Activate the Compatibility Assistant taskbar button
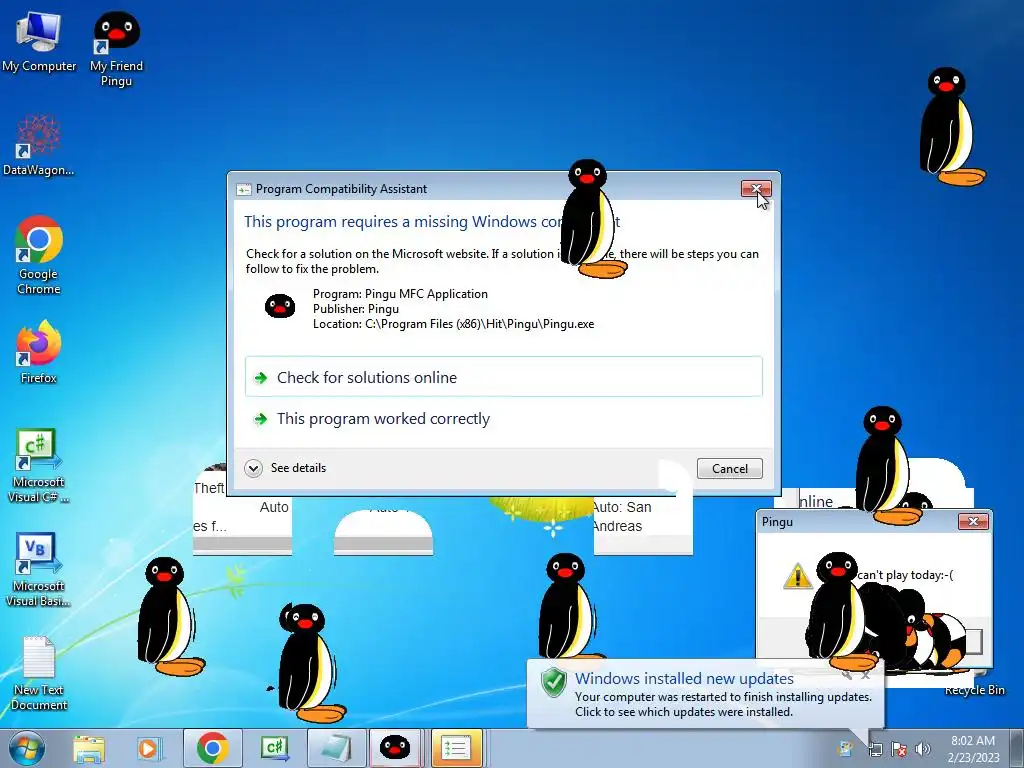The image size is (1024, 768). 456,748
